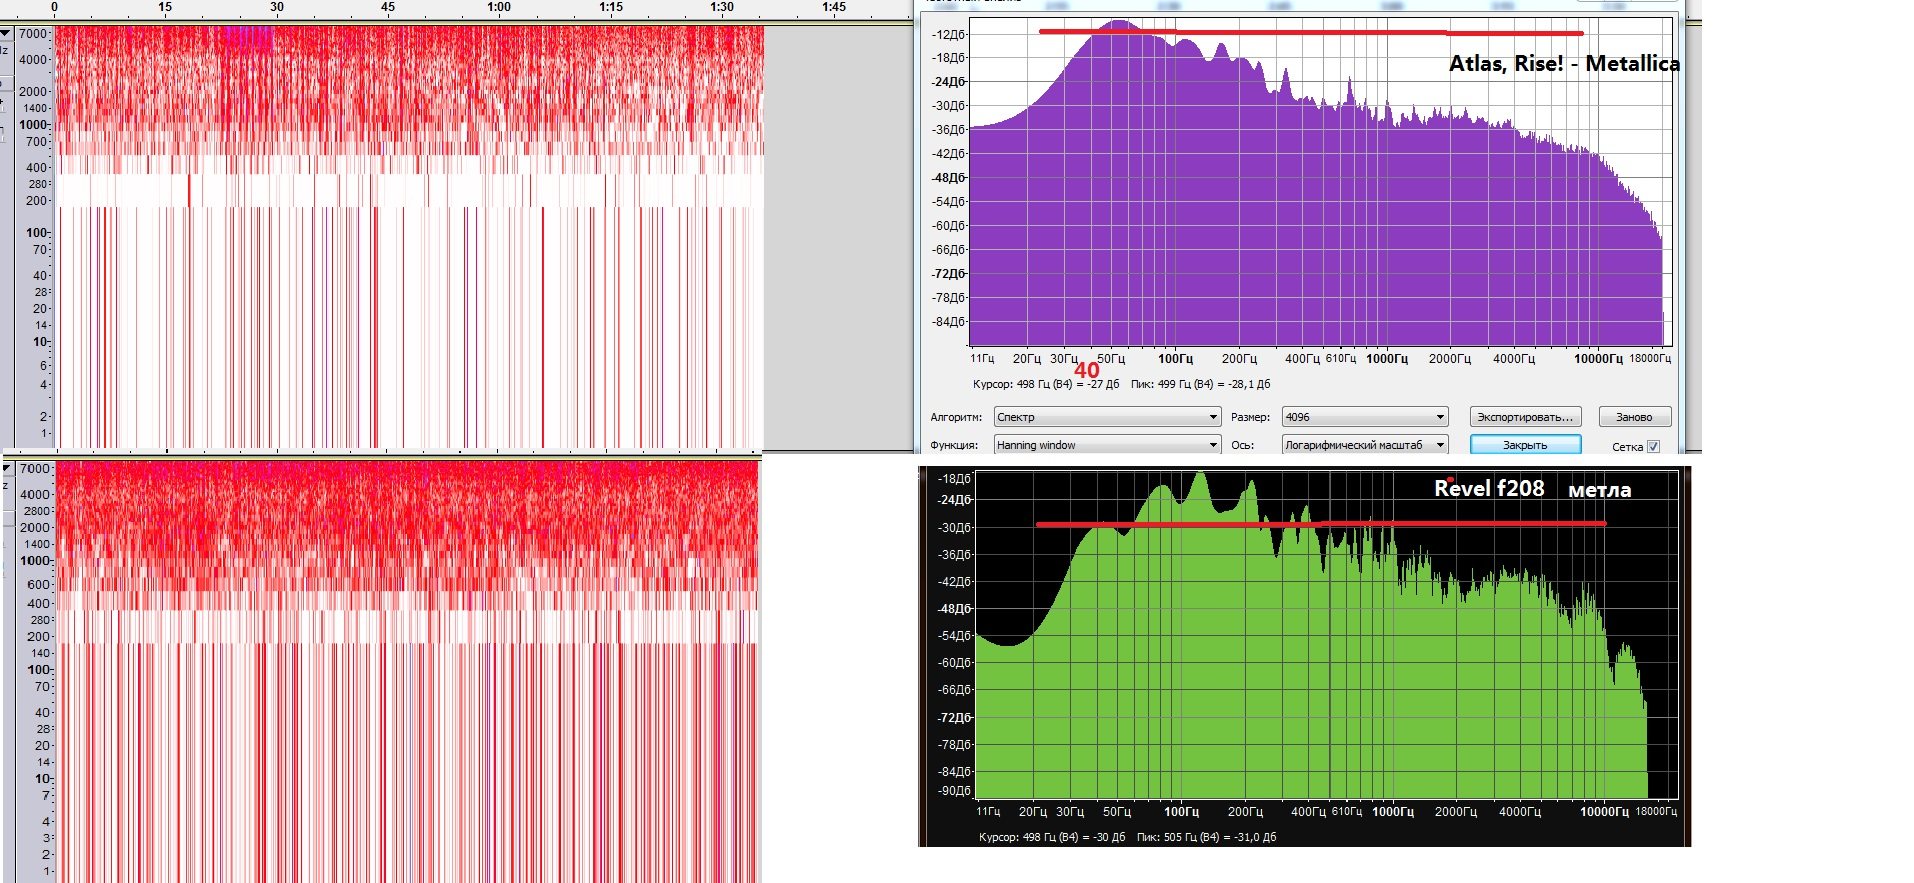Image resolution: width=1914 pixels, height=883 pixels.
Task: Click the Экспортировать... button
Action: tap(1525, 417)
